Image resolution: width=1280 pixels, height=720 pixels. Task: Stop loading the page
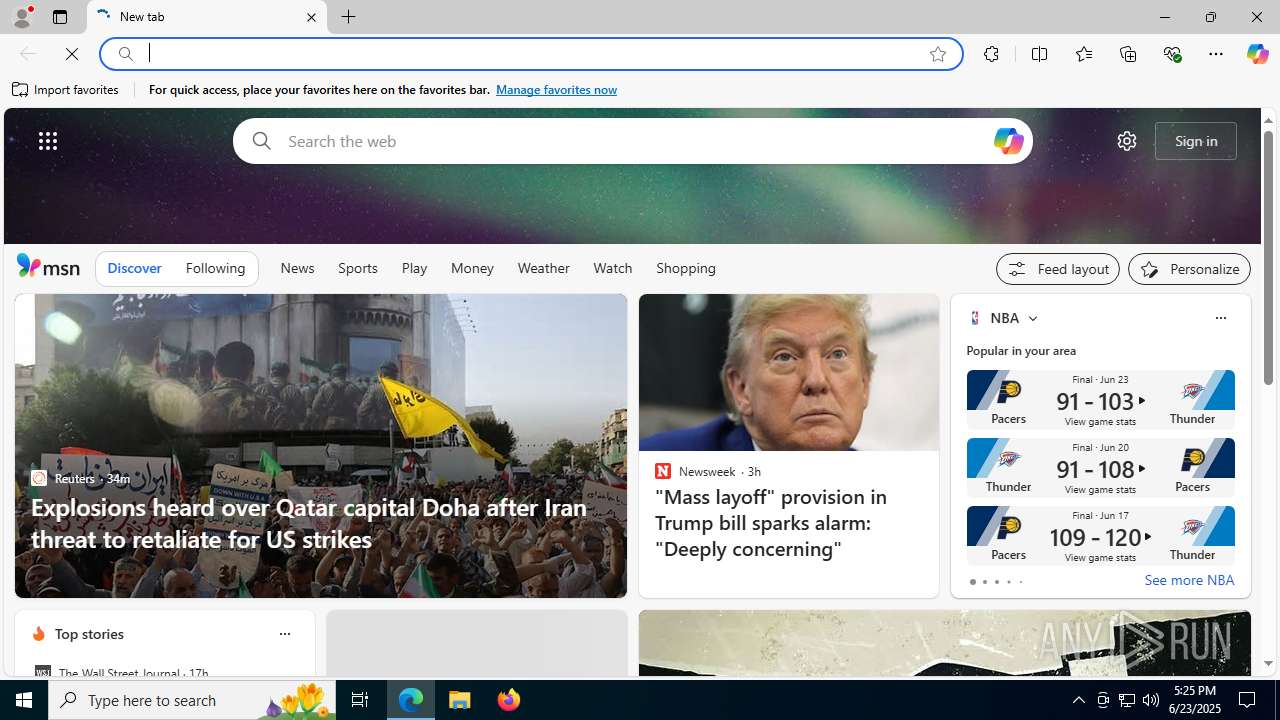point(72,54)
